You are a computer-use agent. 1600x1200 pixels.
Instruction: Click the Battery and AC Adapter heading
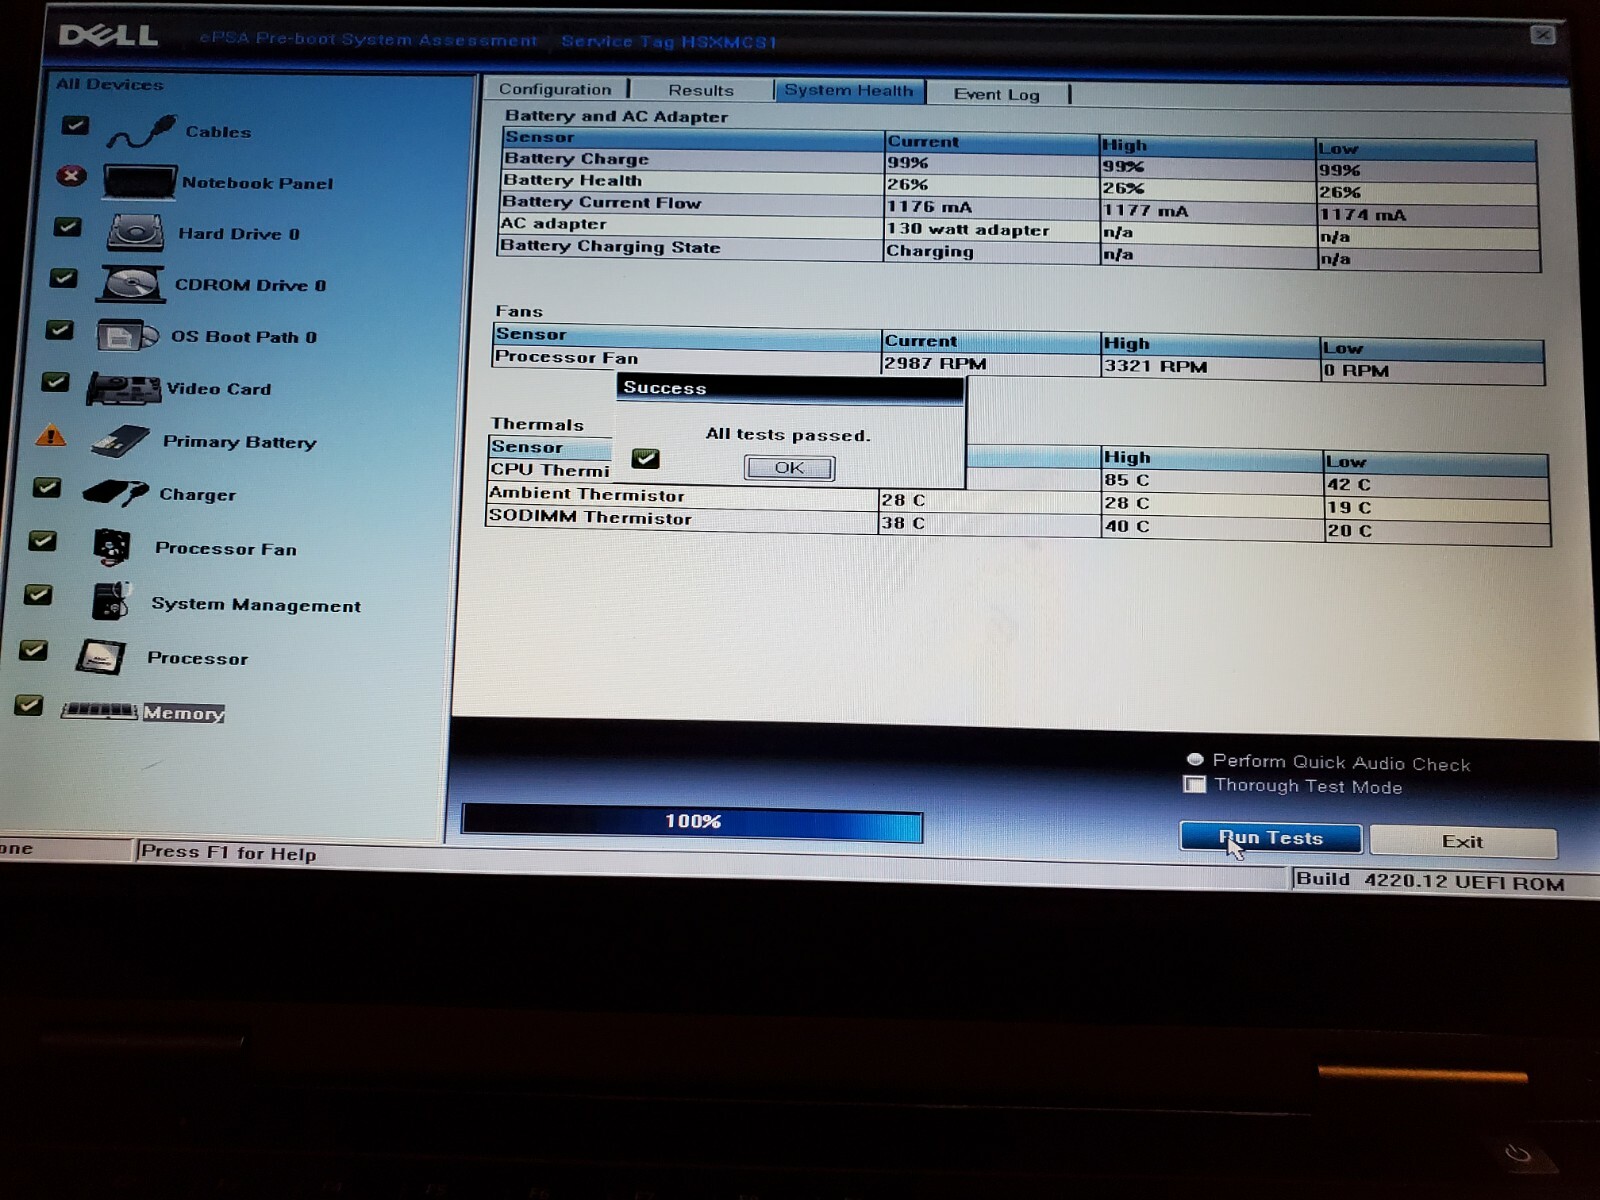click(x=616, y=116)
